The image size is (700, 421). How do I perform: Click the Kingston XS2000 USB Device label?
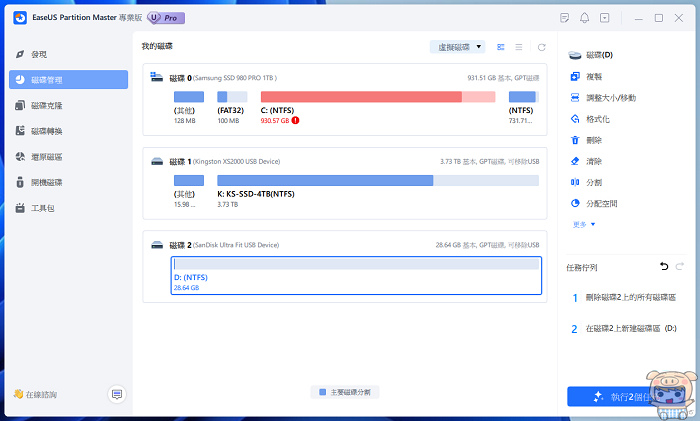point(237,162)
